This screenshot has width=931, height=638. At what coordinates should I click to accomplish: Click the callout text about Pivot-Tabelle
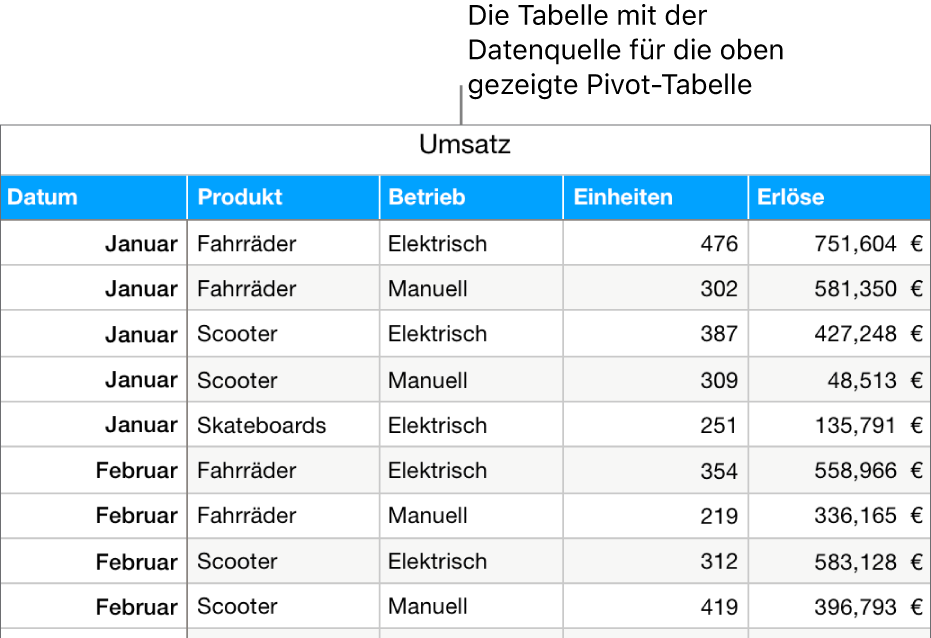click(625, 51)
